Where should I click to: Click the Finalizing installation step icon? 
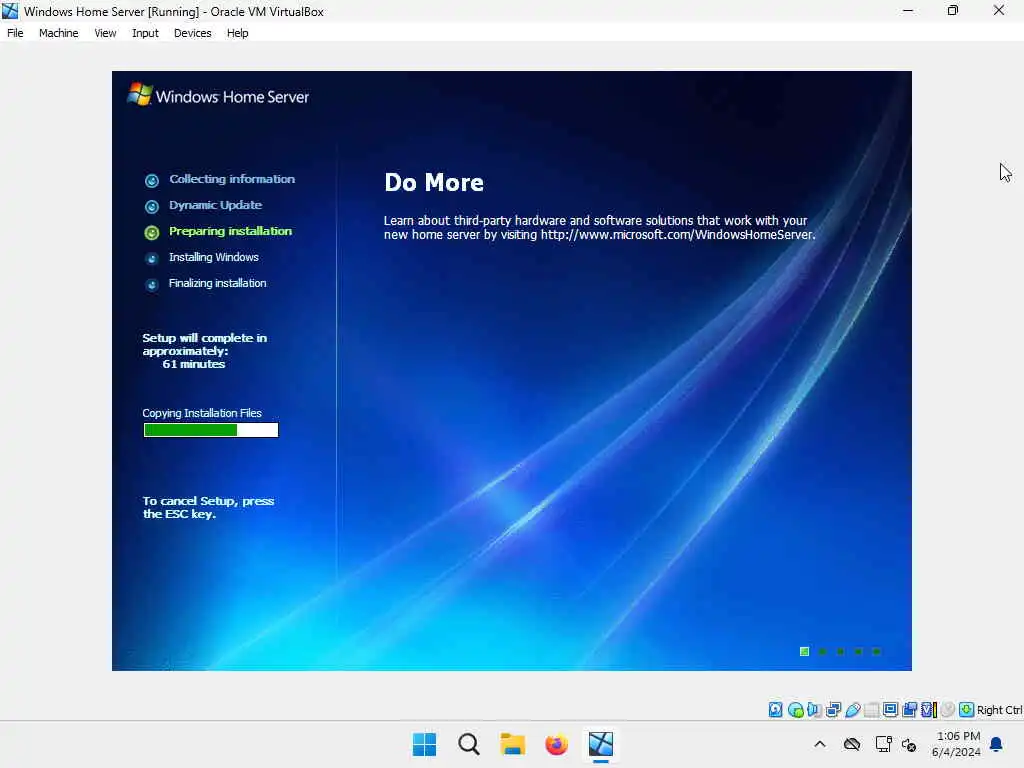[x=152, y=285]
